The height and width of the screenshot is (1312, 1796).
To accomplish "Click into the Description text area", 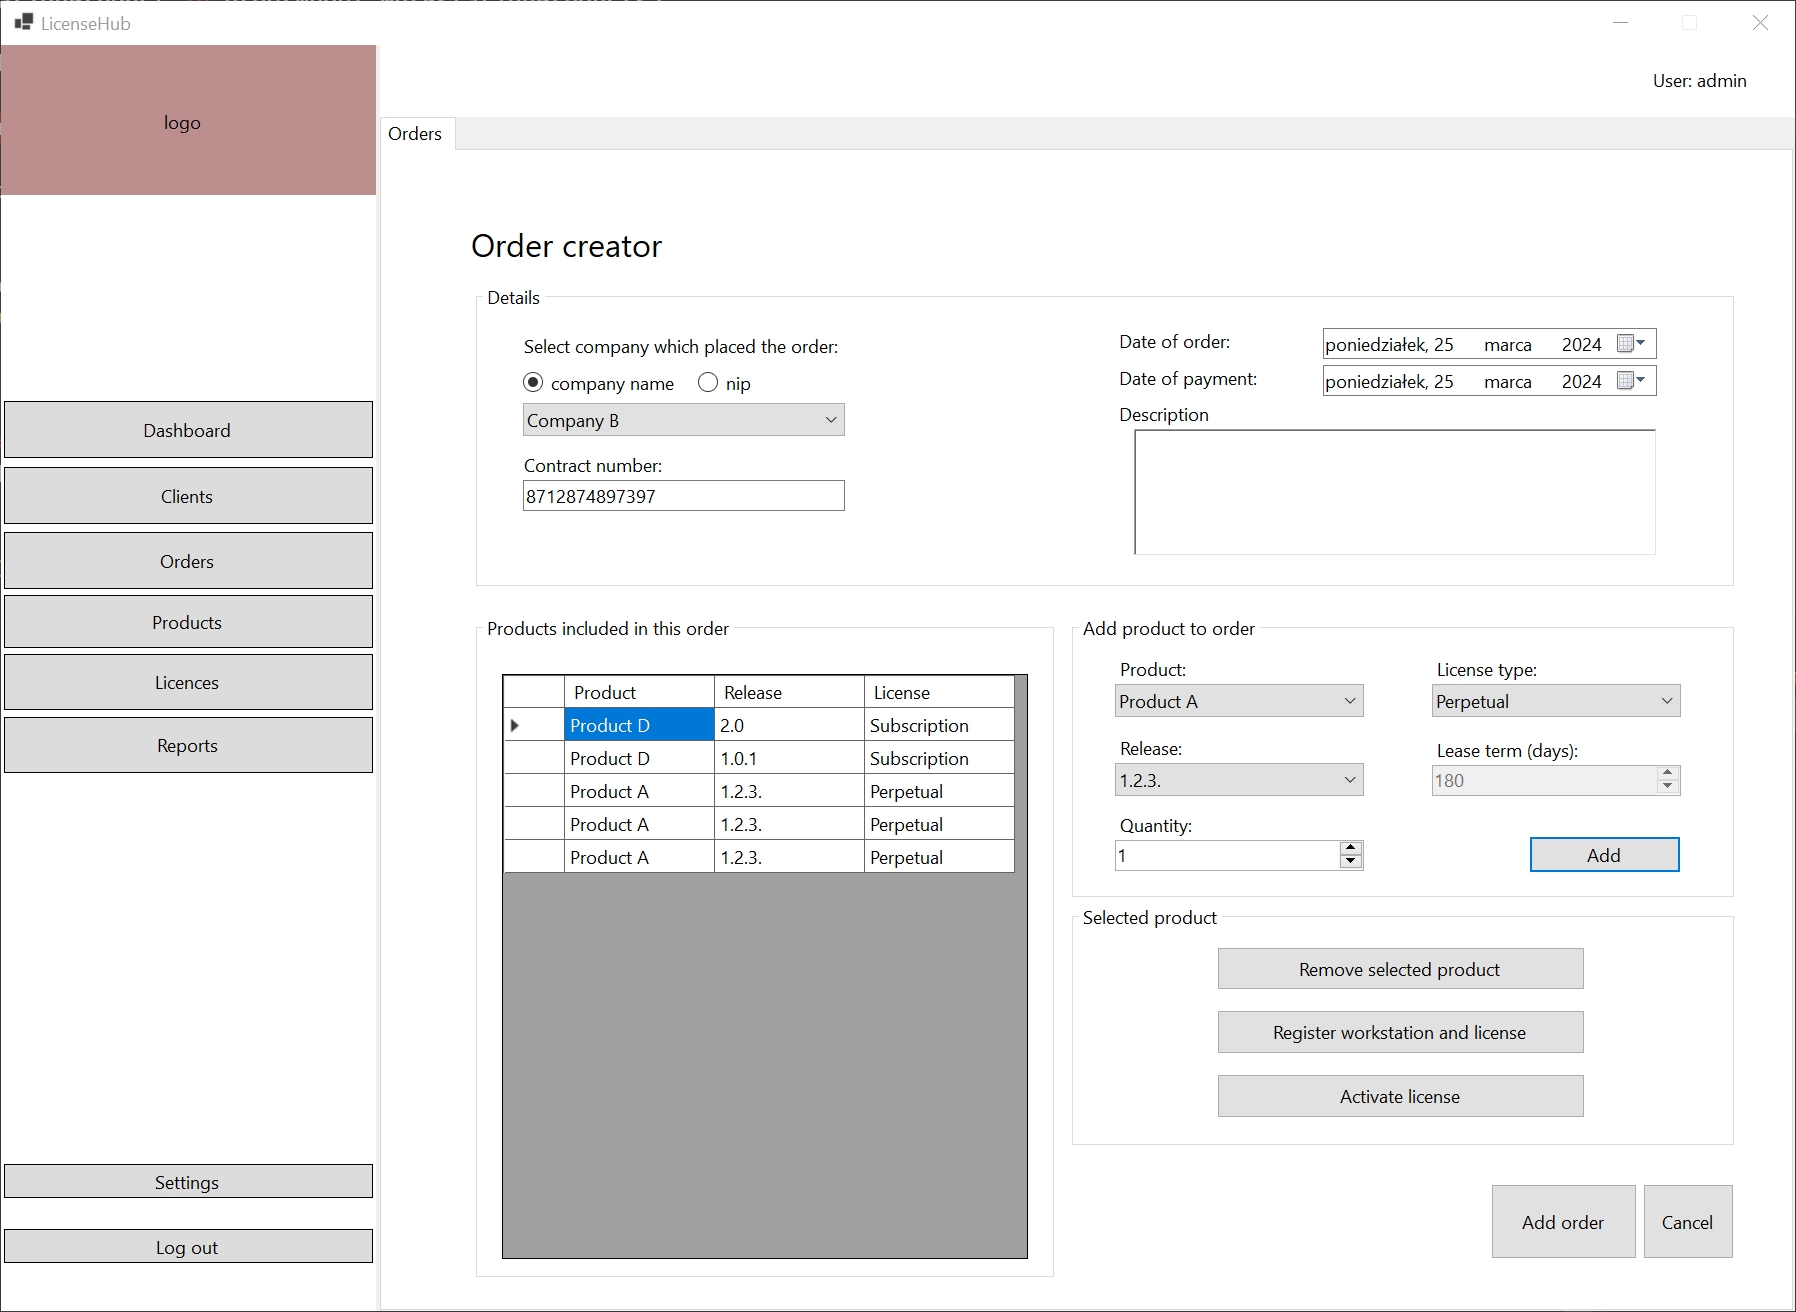I will 1395,492.
